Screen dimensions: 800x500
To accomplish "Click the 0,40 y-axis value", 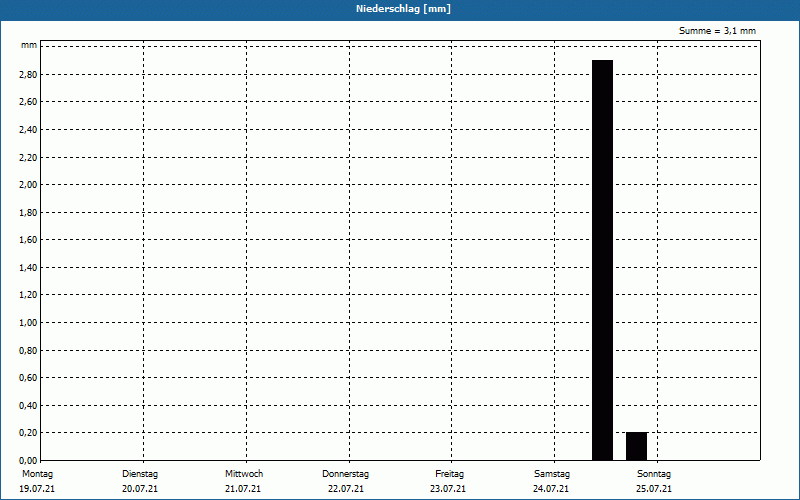I will tap(28, 406).
